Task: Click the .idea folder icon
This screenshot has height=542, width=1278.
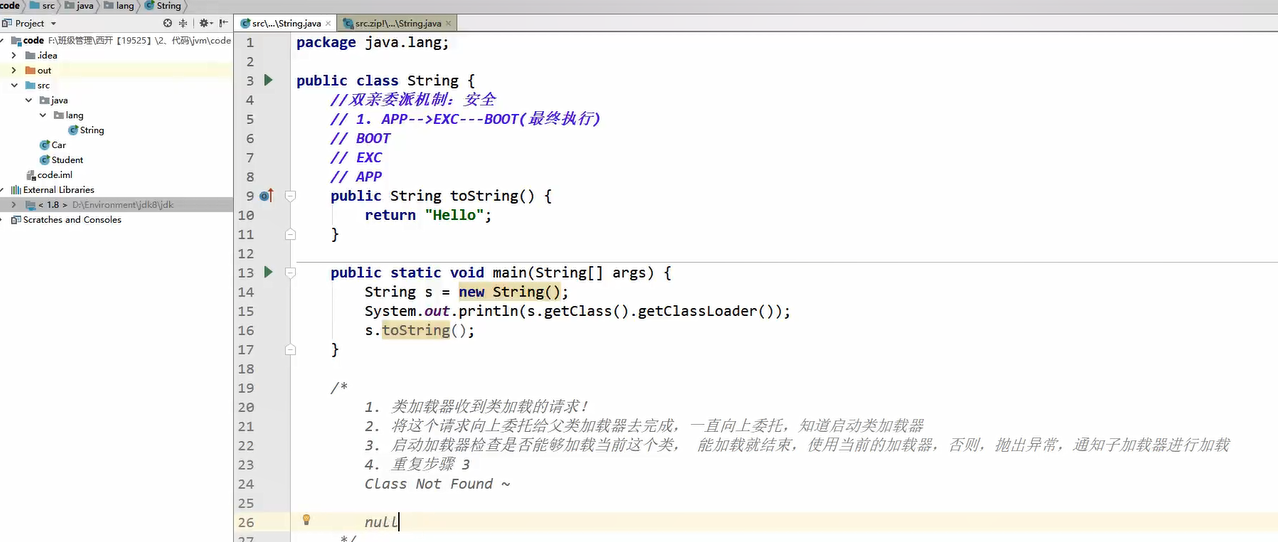Action: click(30, 56)
